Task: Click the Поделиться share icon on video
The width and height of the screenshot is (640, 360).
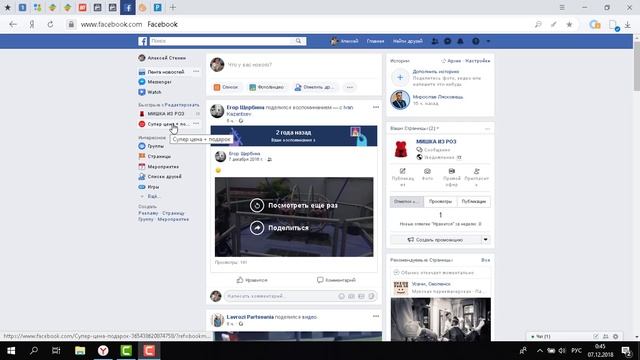Action: pyautogui.click(x=257, y=228)
